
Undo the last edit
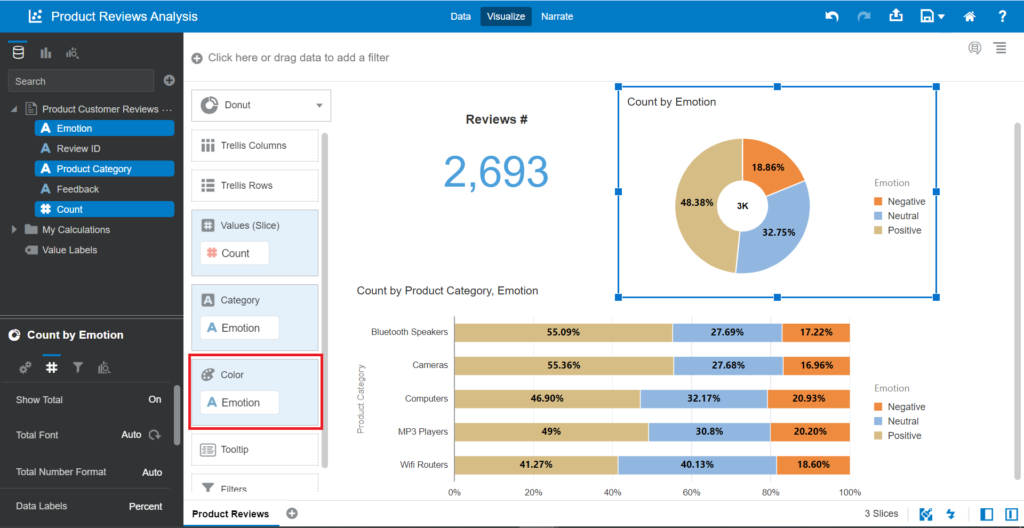tap(831, 16)
